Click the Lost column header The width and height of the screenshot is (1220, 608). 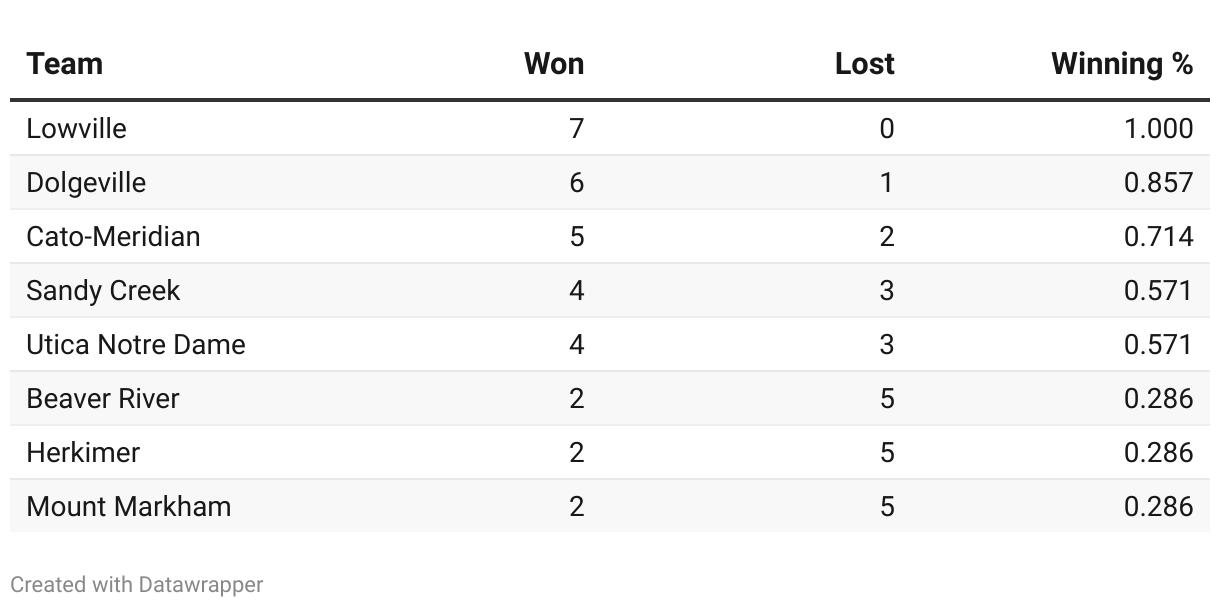865,64
